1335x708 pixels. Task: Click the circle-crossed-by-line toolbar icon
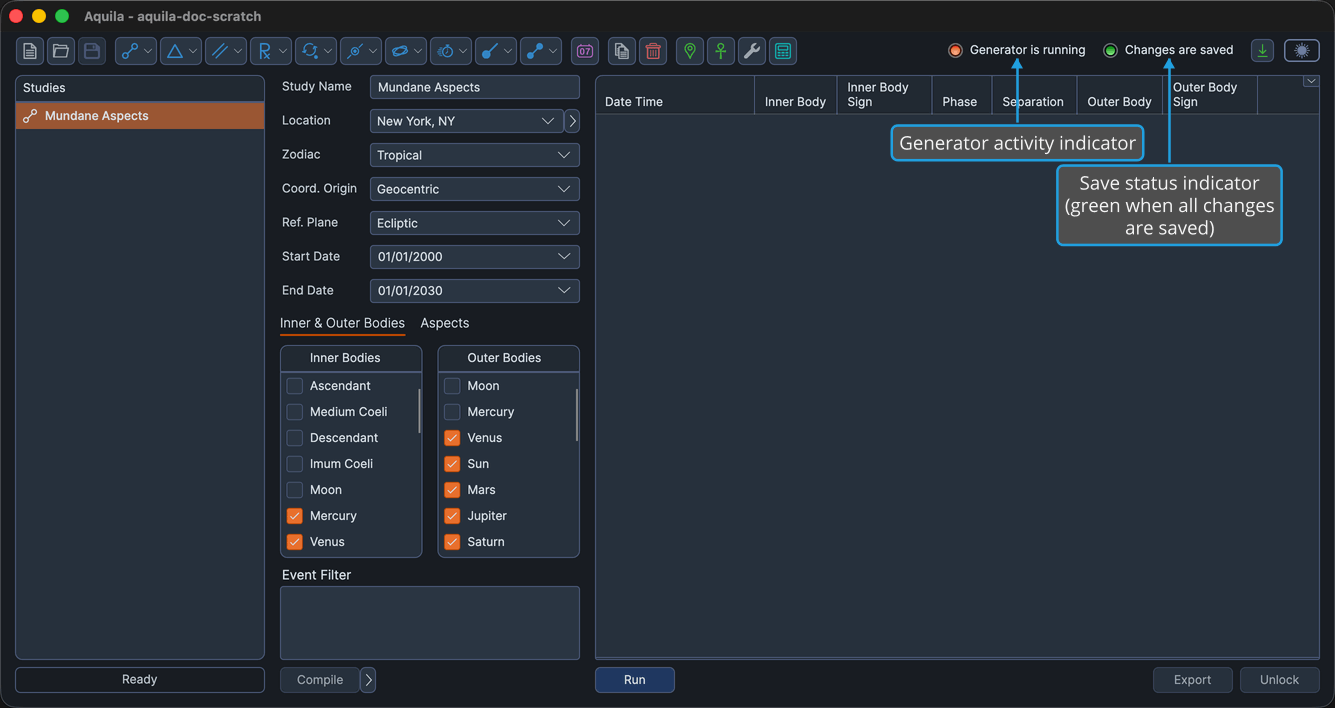point(354,51)
